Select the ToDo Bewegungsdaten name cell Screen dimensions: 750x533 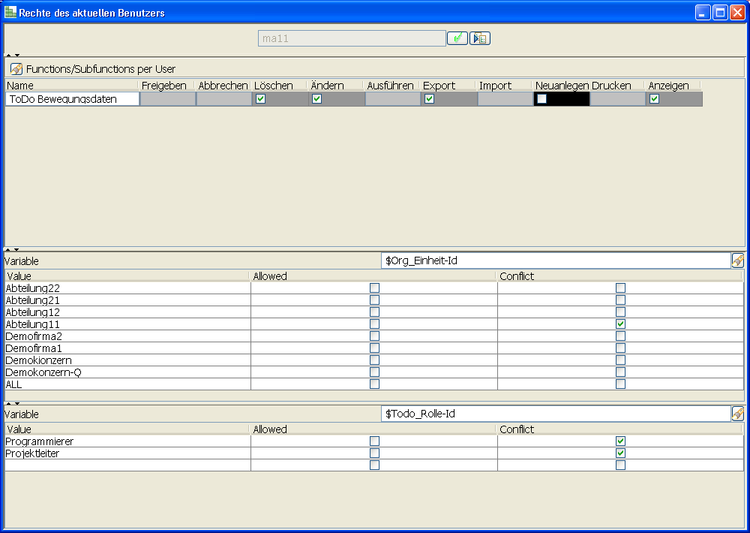coord(72,100)
